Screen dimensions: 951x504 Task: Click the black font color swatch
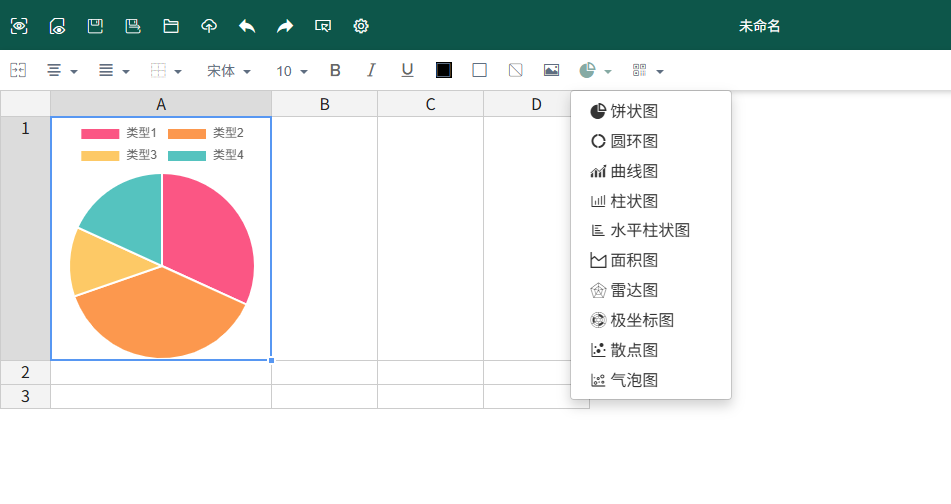click(x=444, y=71)
